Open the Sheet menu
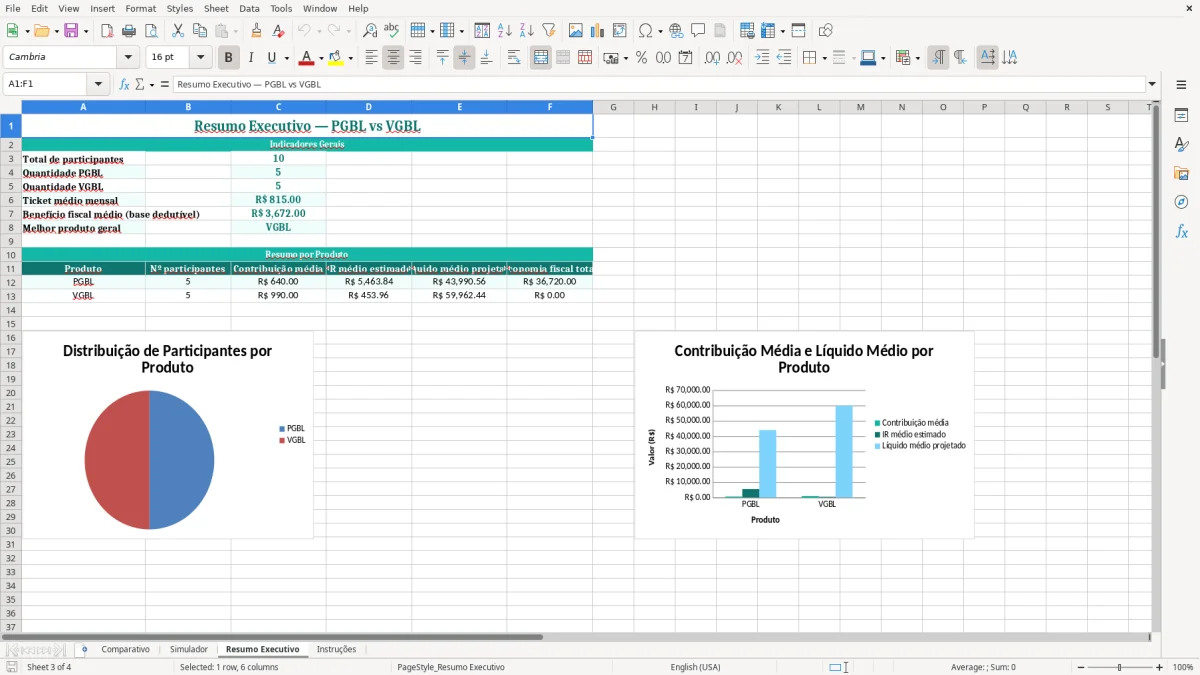The image size is (1200, 675). tap(216, 8)
